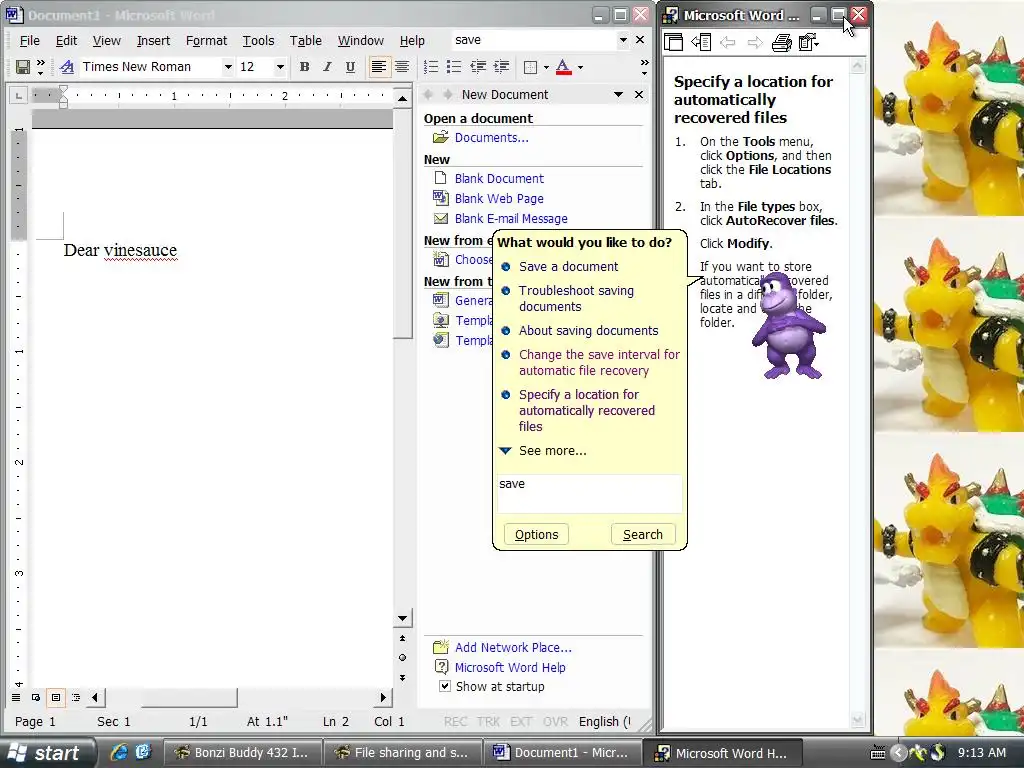
Task: Toggle Underline formatting
Action: pyautogui.click(x=350, y=67)
